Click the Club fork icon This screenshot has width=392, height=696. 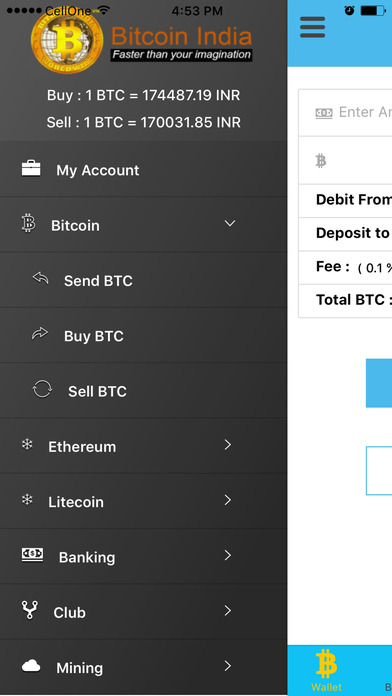point(30,610)
